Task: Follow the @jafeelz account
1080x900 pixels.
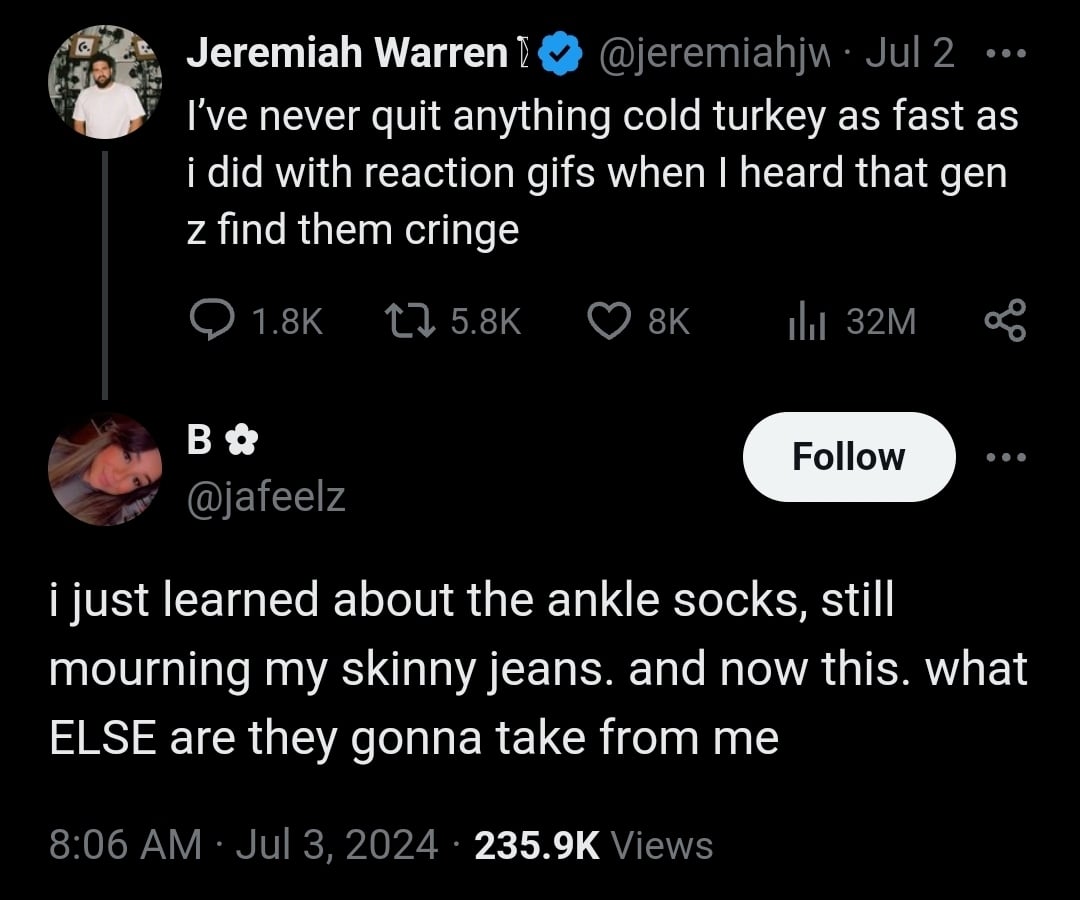Action: 848,457
